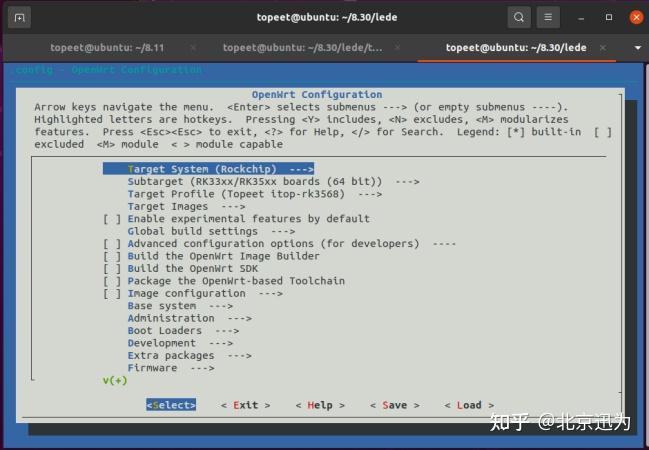Click the < Save > button
The height and width of the screenshot is (450, 649).
point(394,405)
